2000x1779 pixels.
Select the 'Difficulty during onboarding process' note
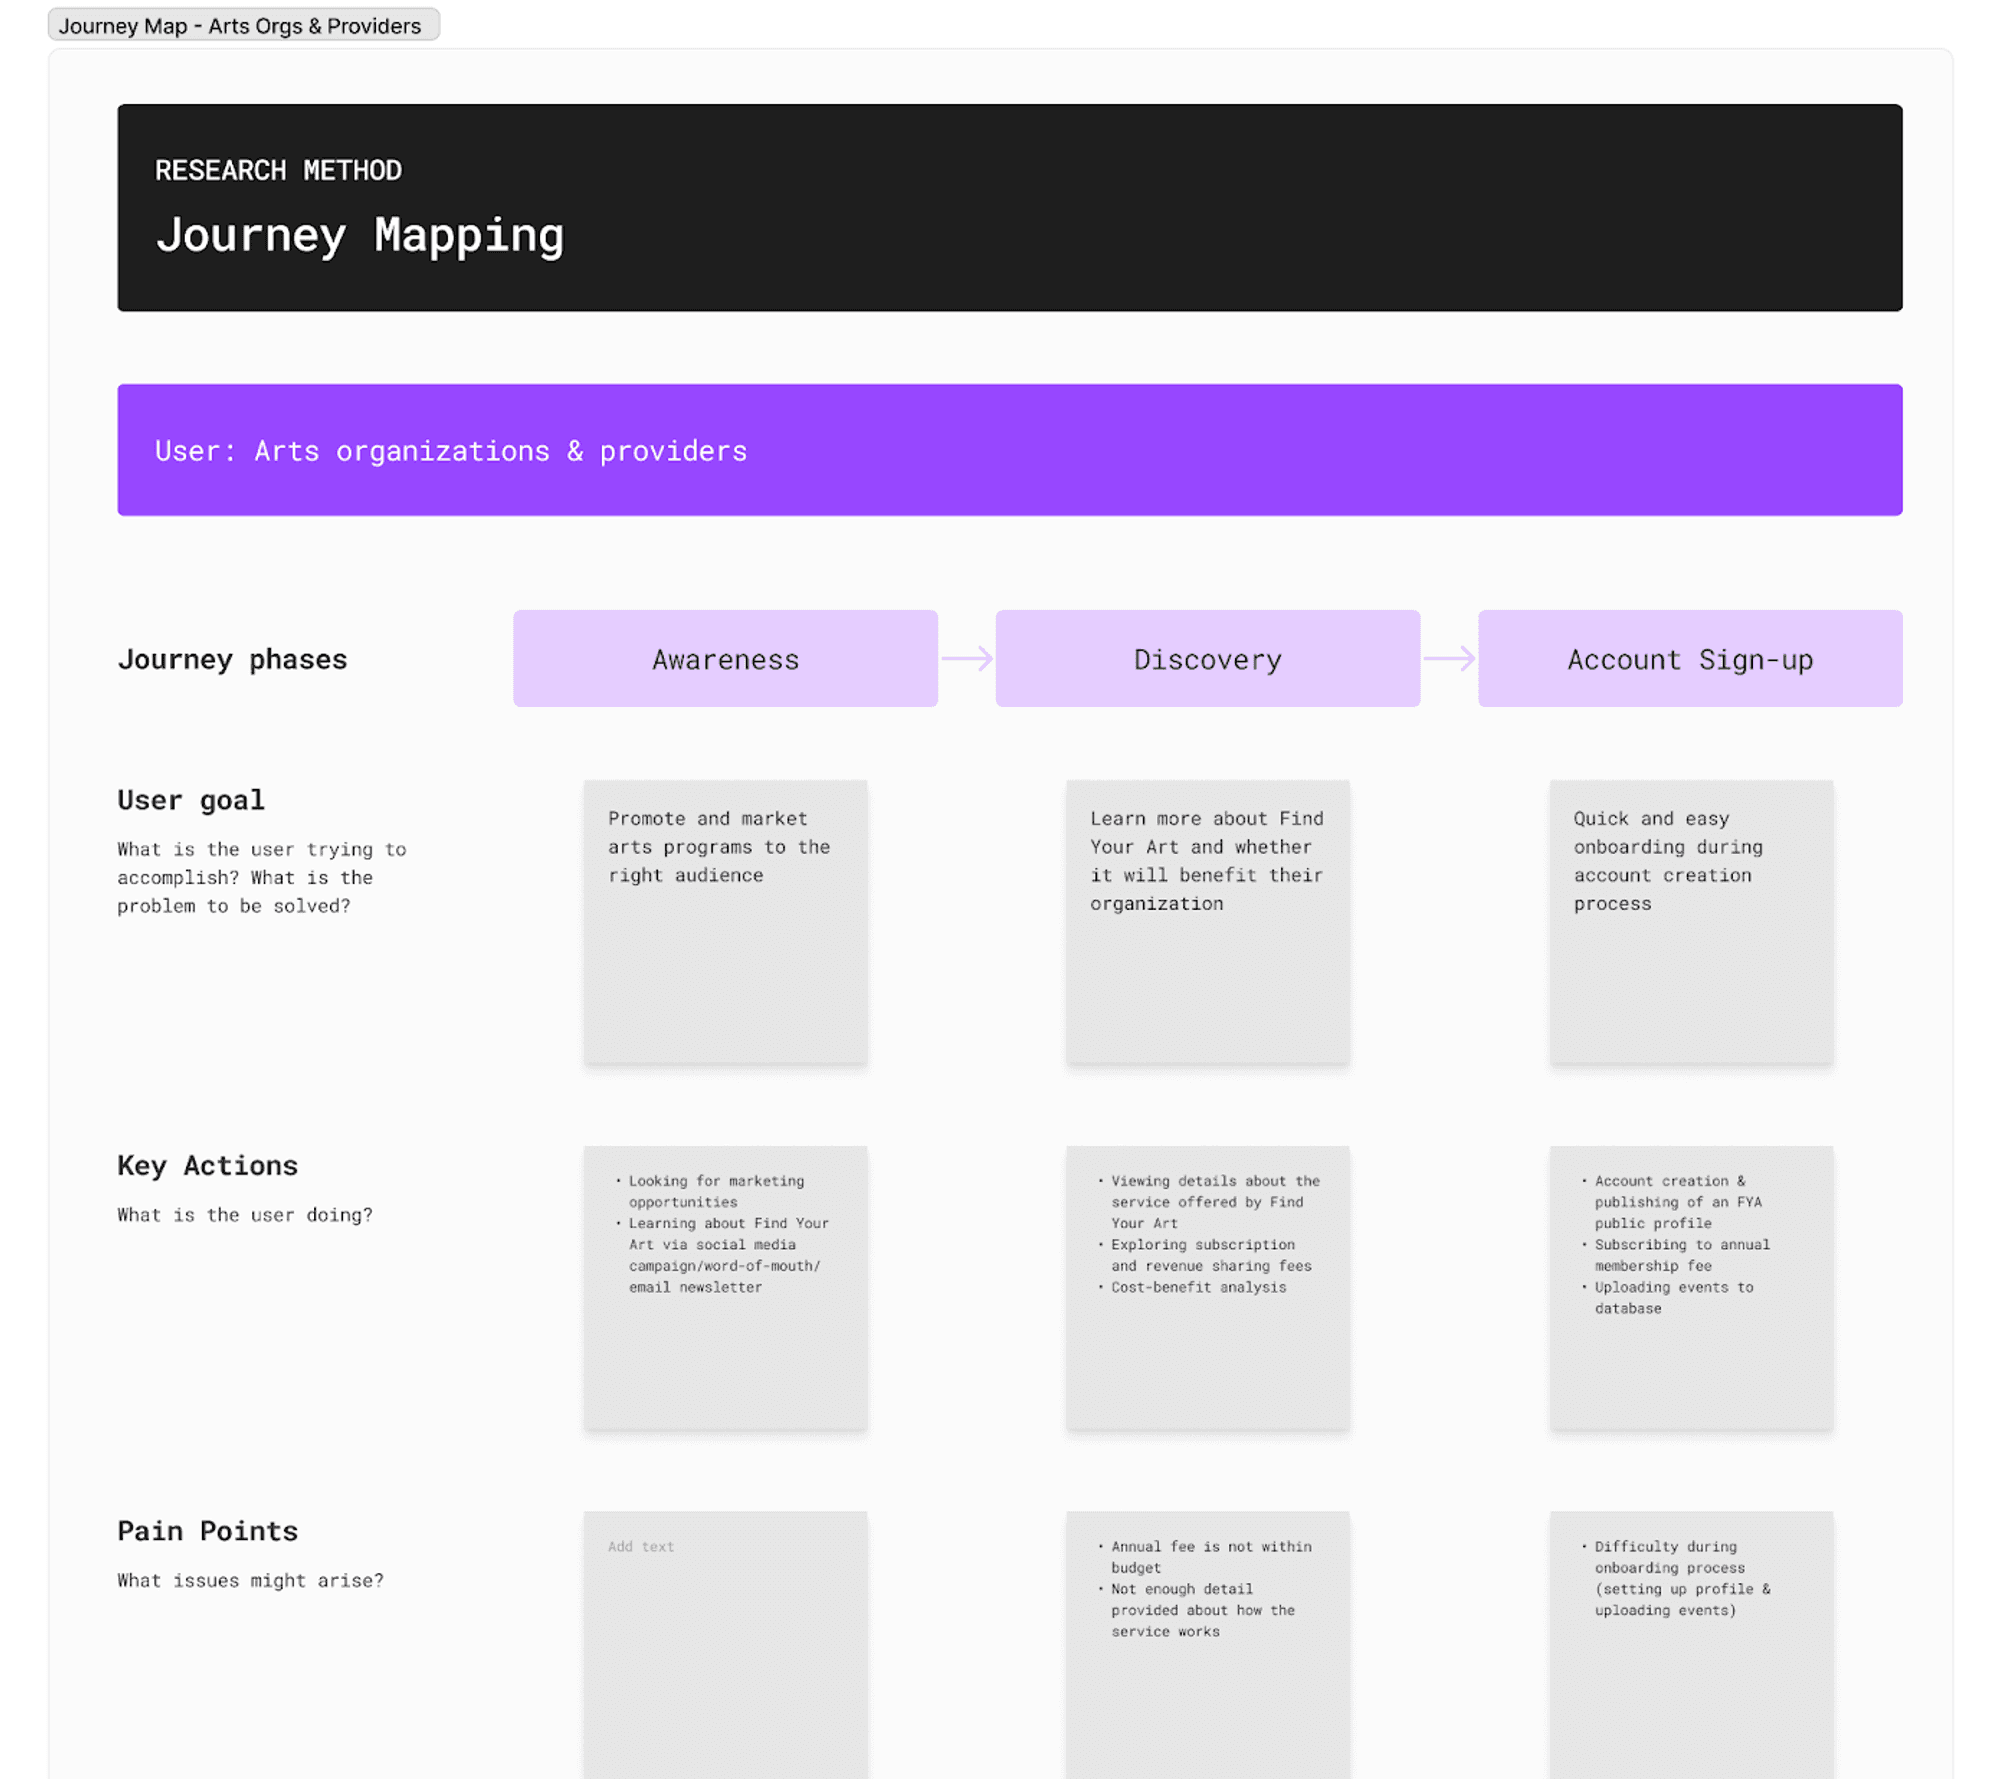point(1690,1640)
